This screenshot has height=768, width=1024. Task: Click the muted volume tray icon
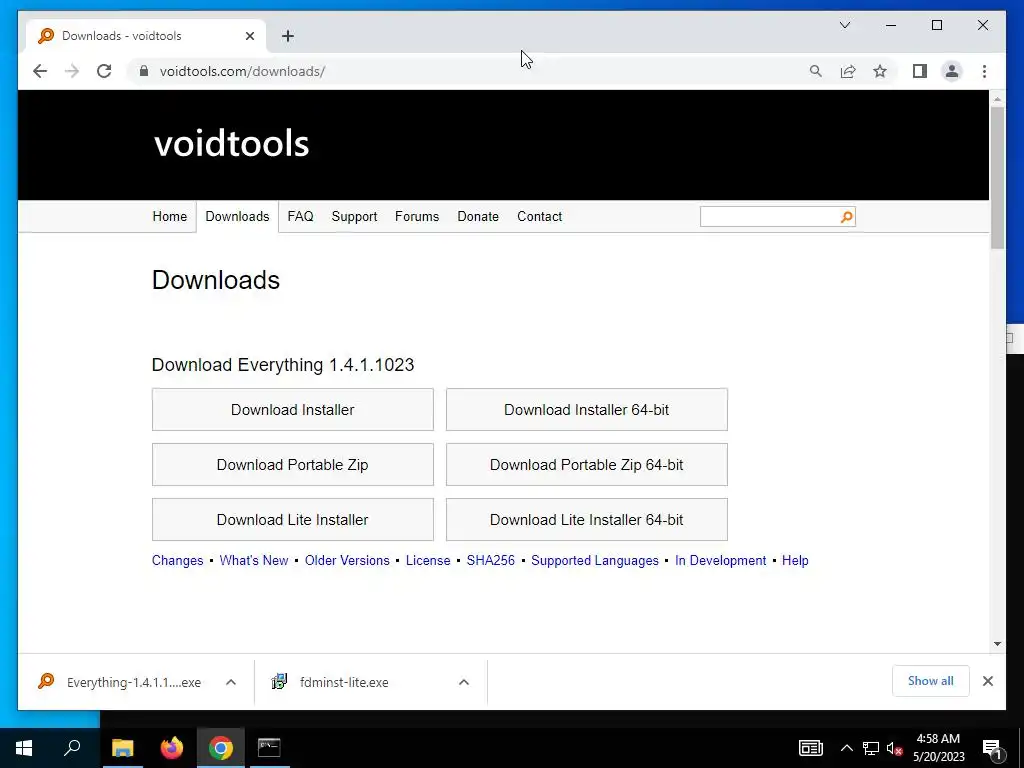click(x=894, y=748)
